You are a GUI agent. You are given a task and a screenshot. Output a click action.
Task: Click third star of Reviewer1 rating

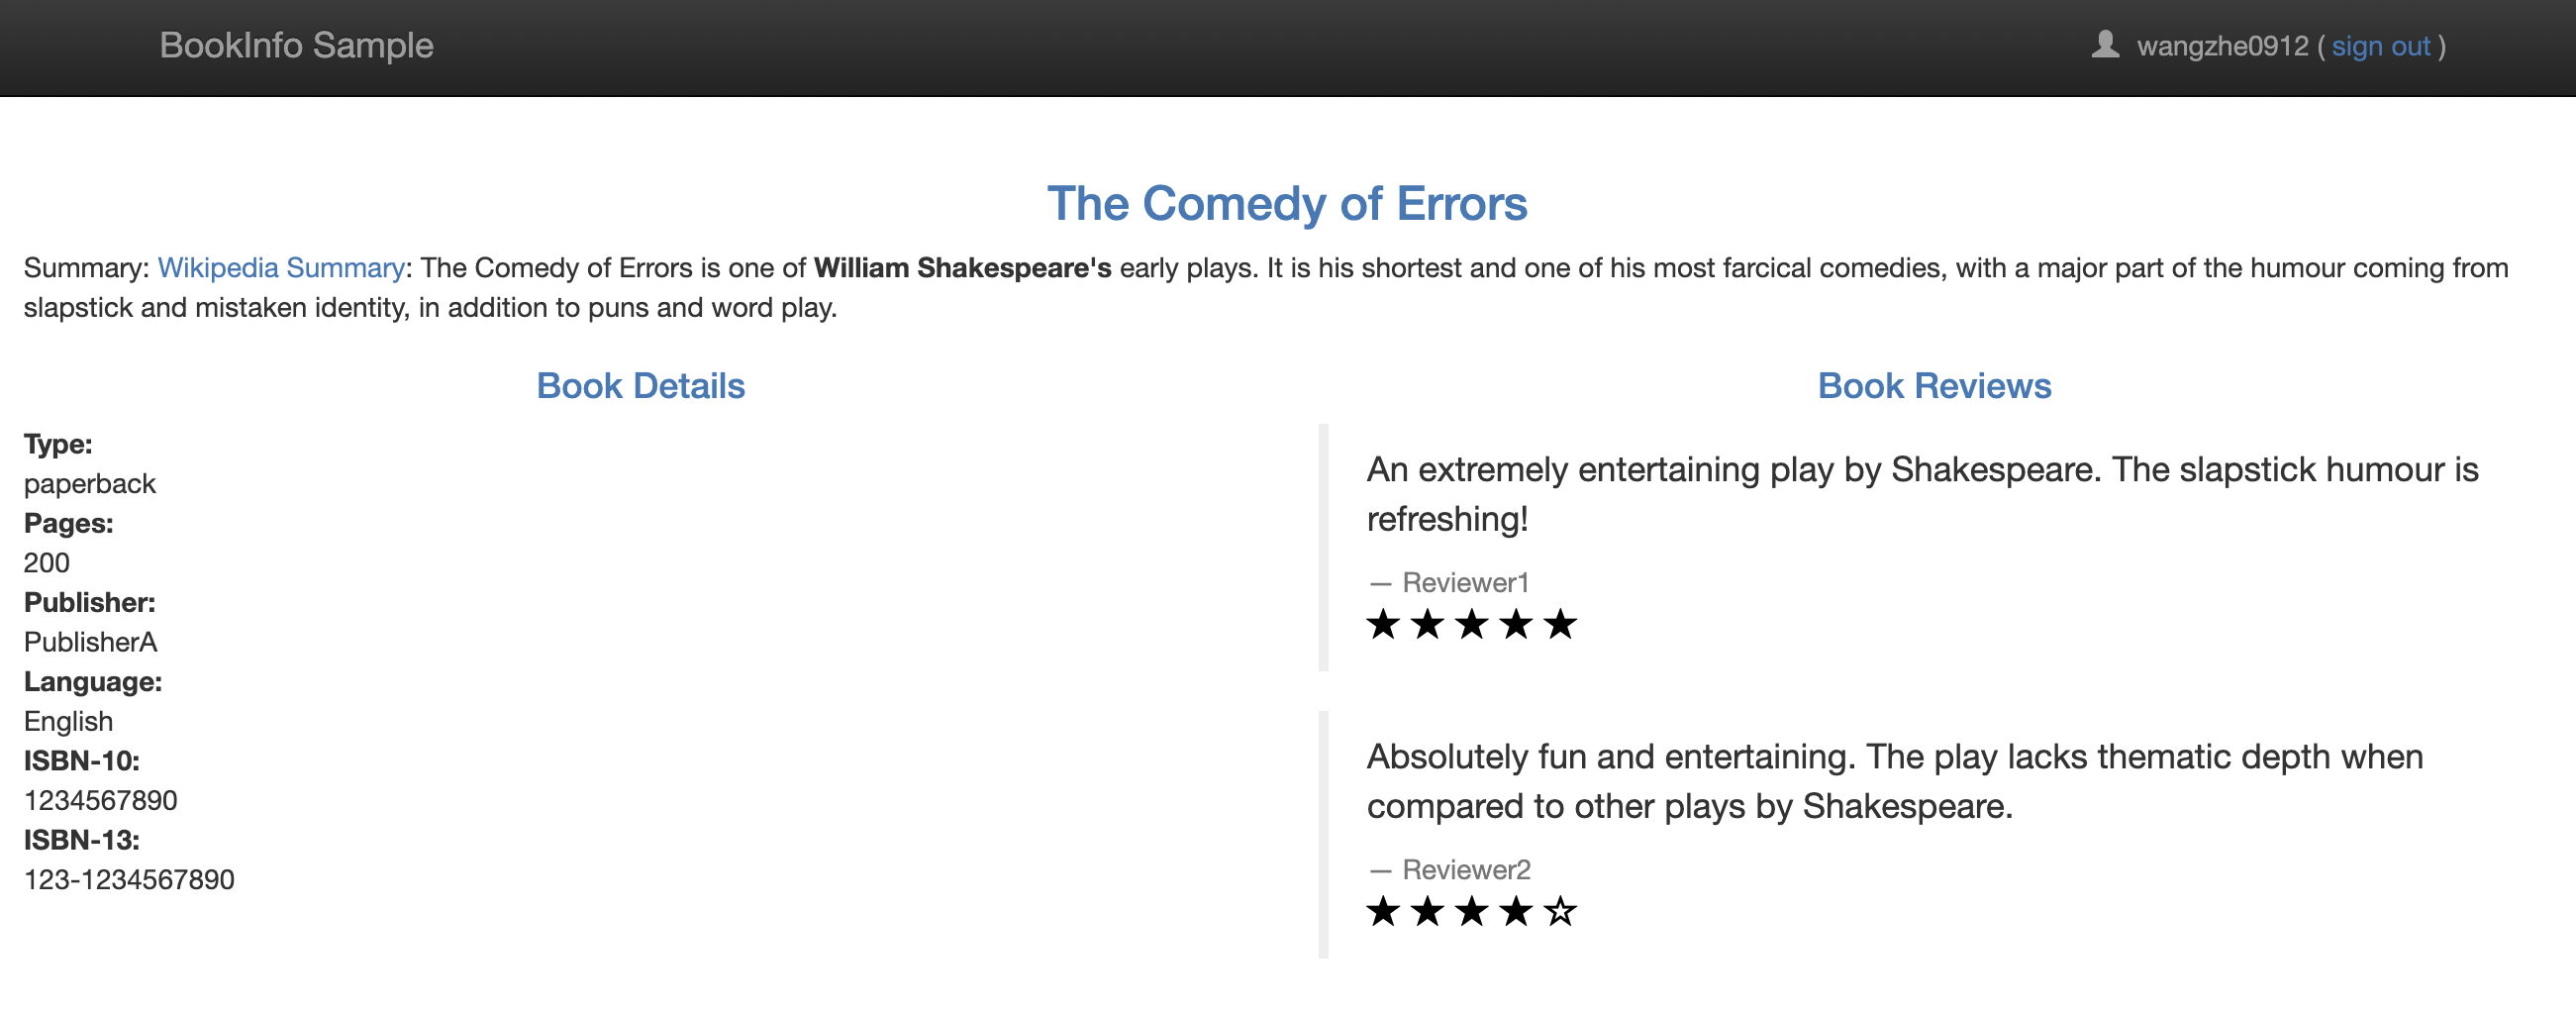1471,625
